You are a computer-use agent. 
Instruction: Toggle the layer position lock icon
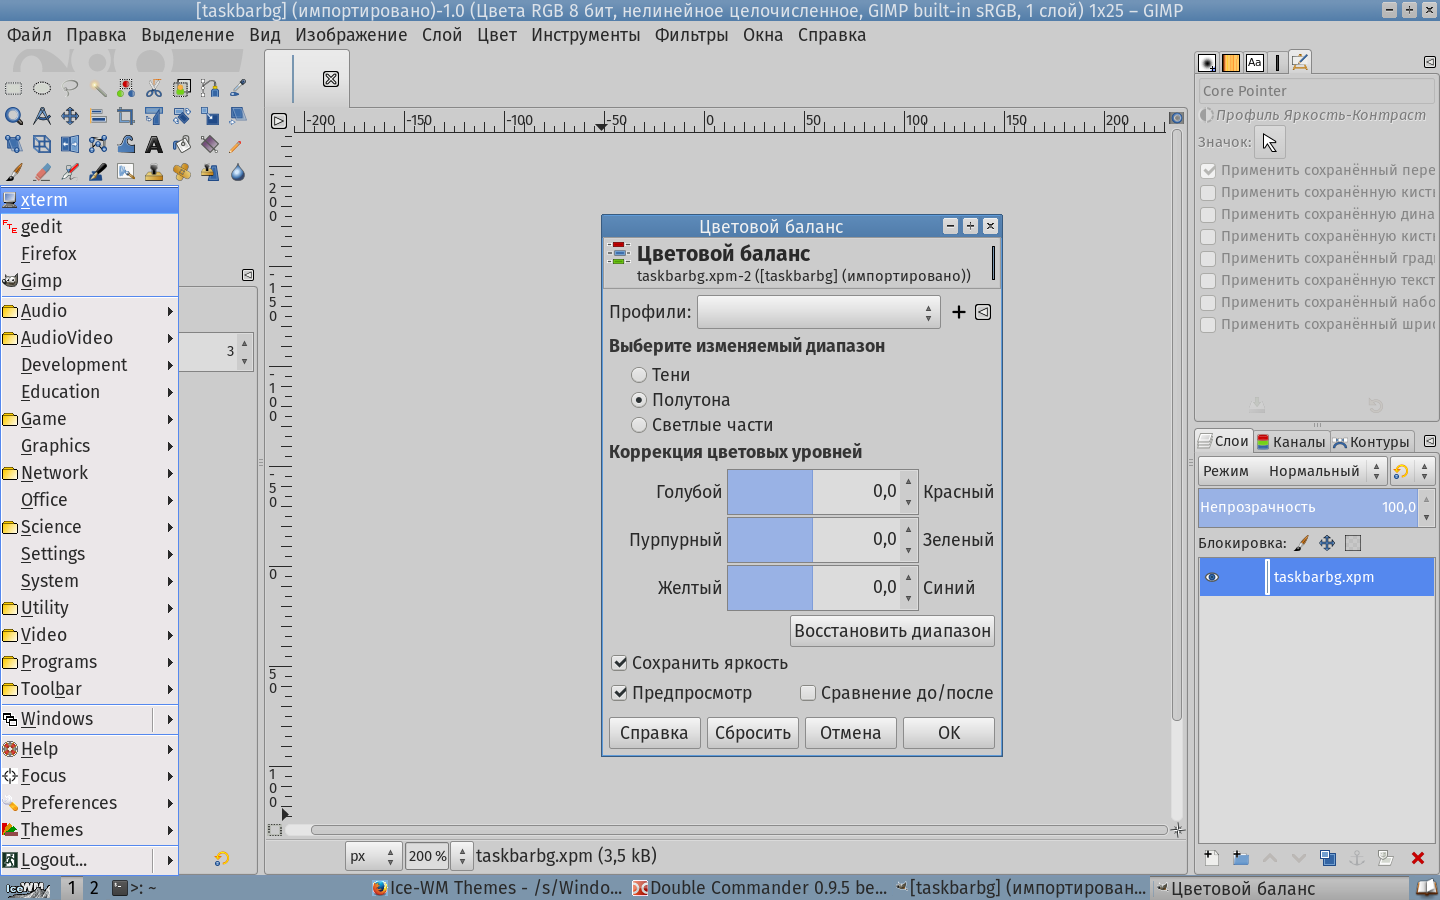[x=1327, y=543]
